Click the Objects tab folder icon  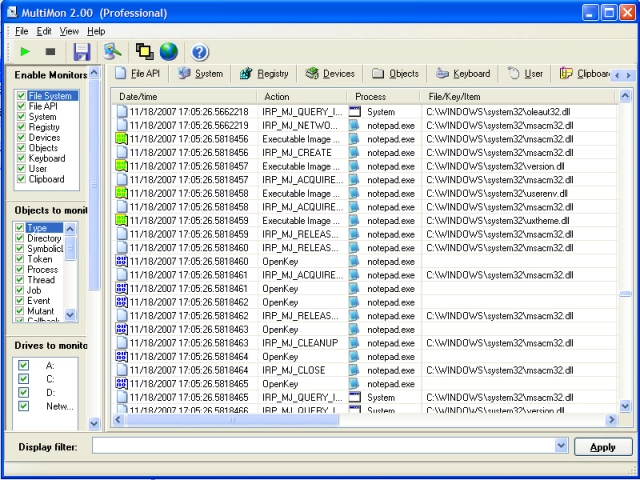pyautogui.click(x=378, y=73)
